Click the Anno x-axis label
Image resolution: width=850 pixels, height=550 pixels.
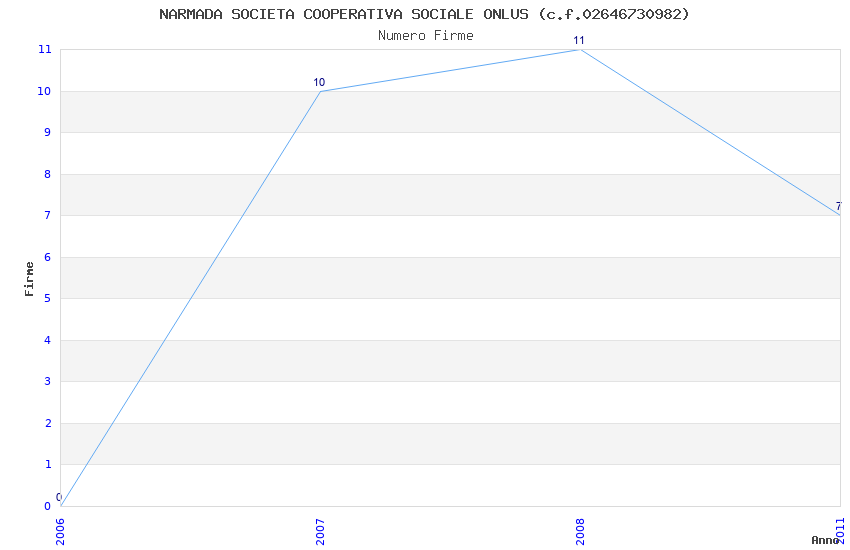coord(825,540)
